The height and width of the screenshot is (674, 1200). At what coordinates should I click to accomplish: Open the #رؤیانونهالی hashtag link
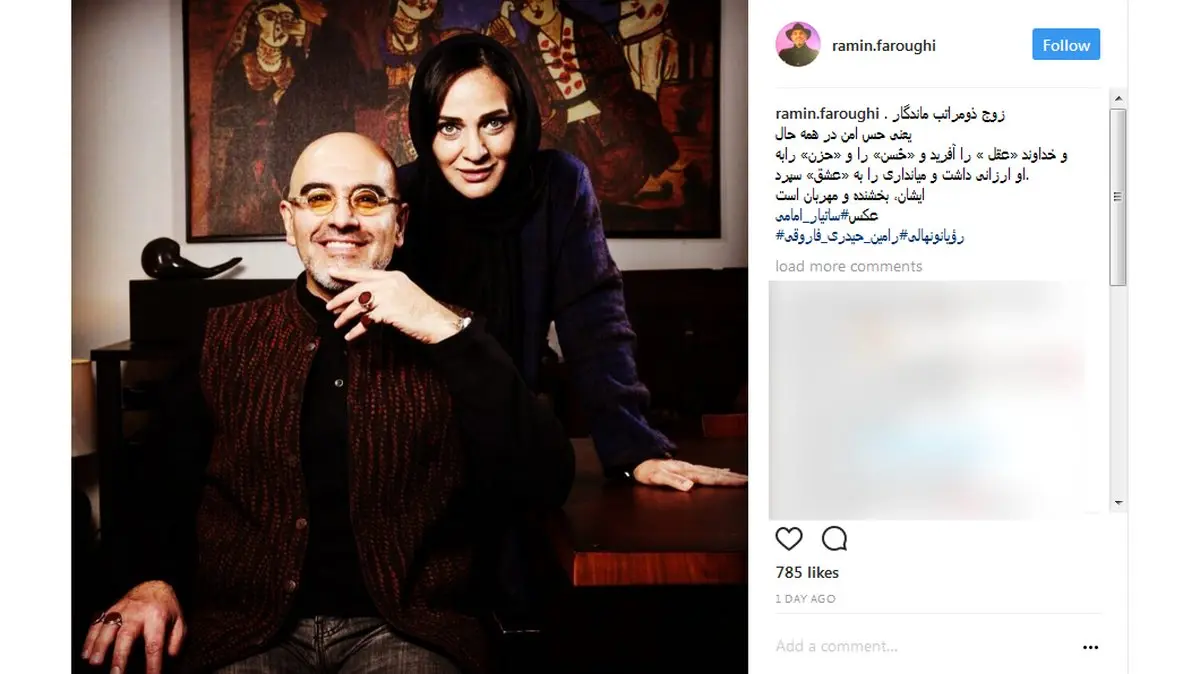tap(932, 236)
